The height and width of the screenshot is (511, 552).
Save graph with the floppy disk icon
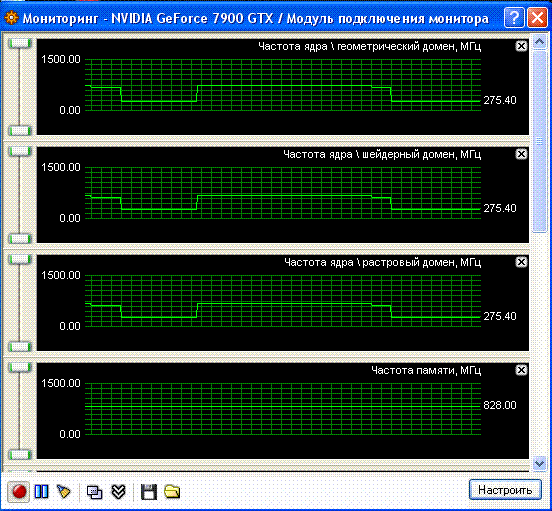point(149,492)
